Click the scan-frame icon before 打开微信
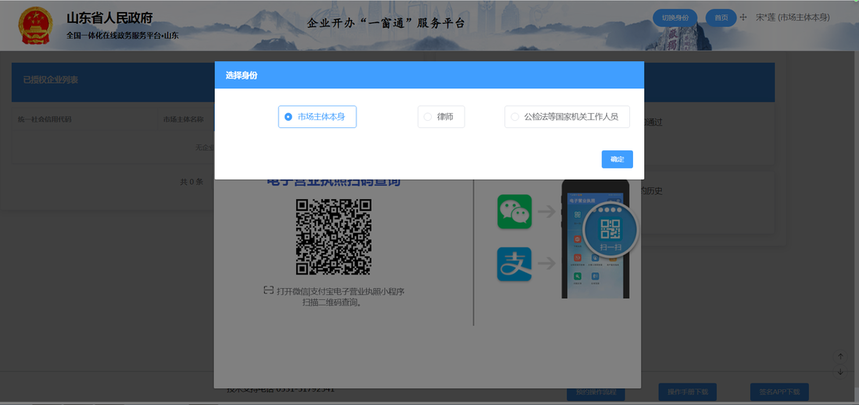859x405 pixels. click(x=268, y=290)
